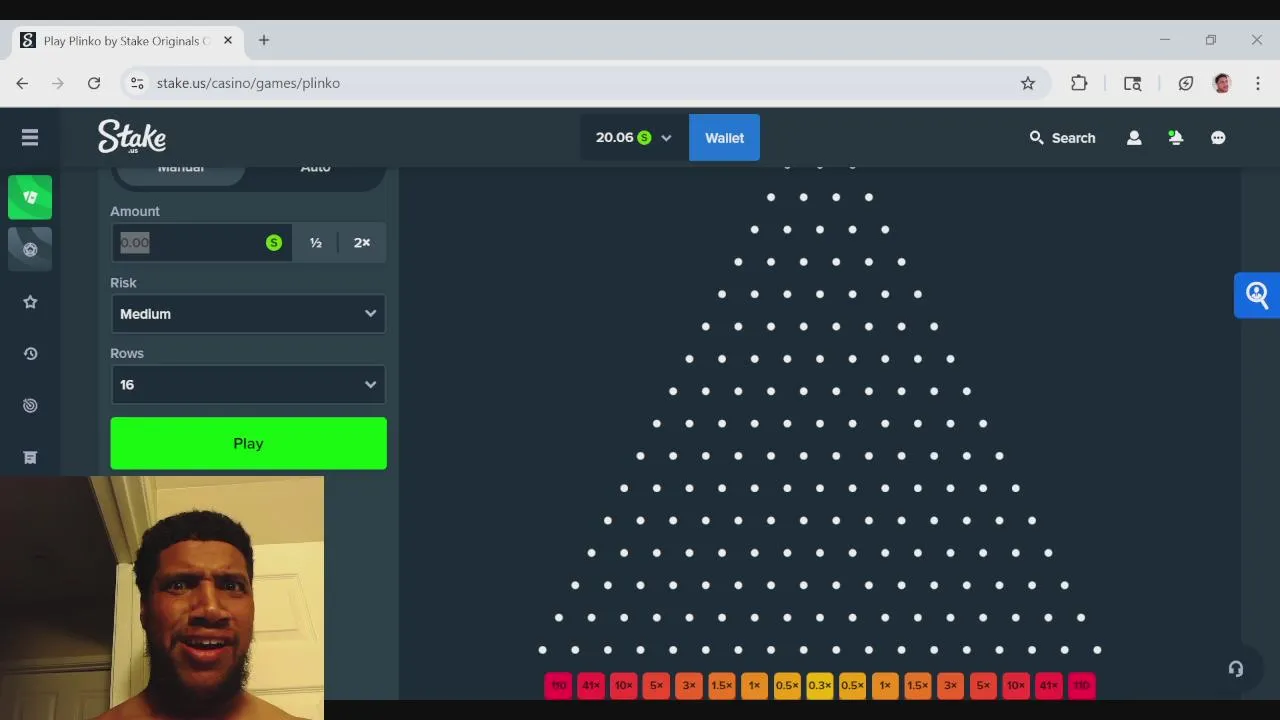The width and height of the screenshot is (1280, 720).
Task: Click the webcam overlay video
Action: coord(162,598)
